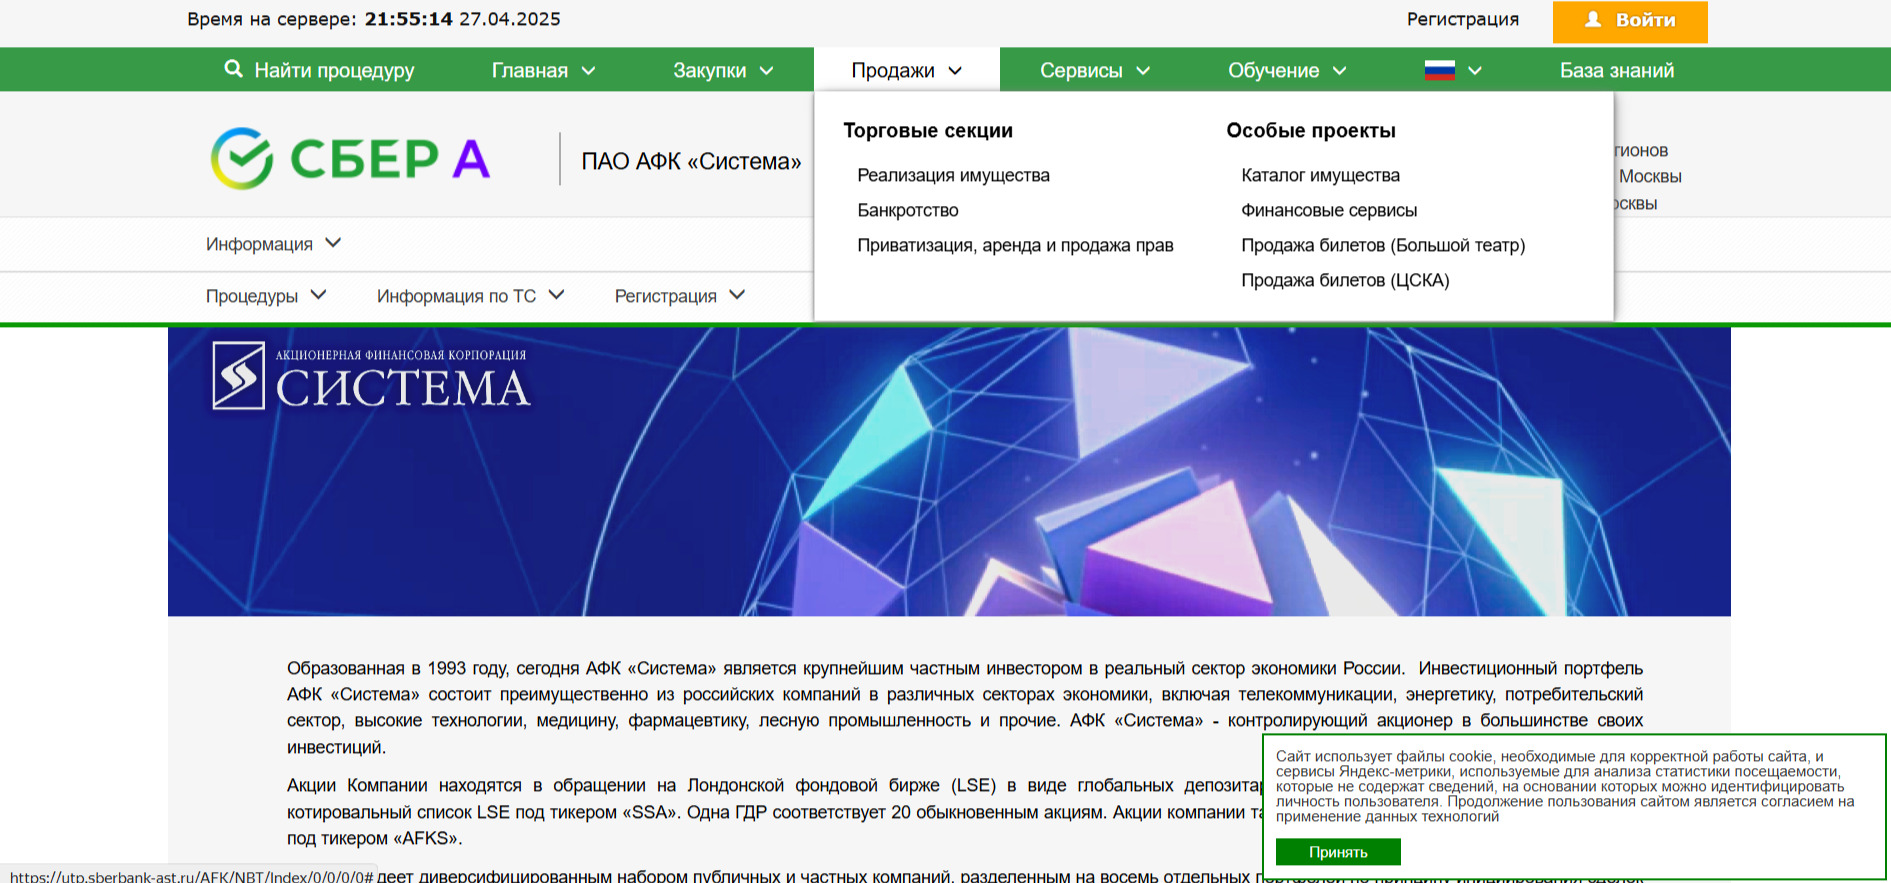Image resolution: width=1891 pixels, height=883 pixels.
Task: Expand the language selector chevron
Action: click(x=1474, y=71)
